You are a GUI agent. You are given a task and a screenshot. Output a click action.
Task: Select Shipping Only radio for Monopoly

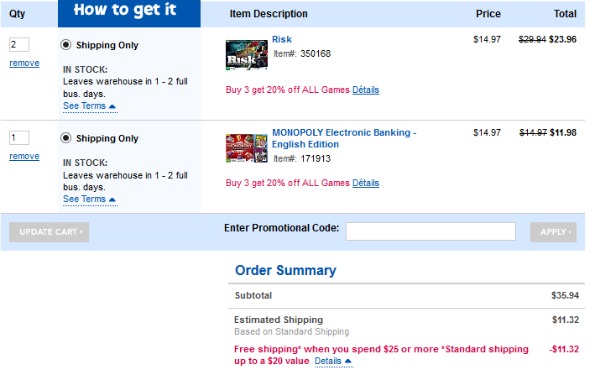pyautogui.click(x=66, y=138)
